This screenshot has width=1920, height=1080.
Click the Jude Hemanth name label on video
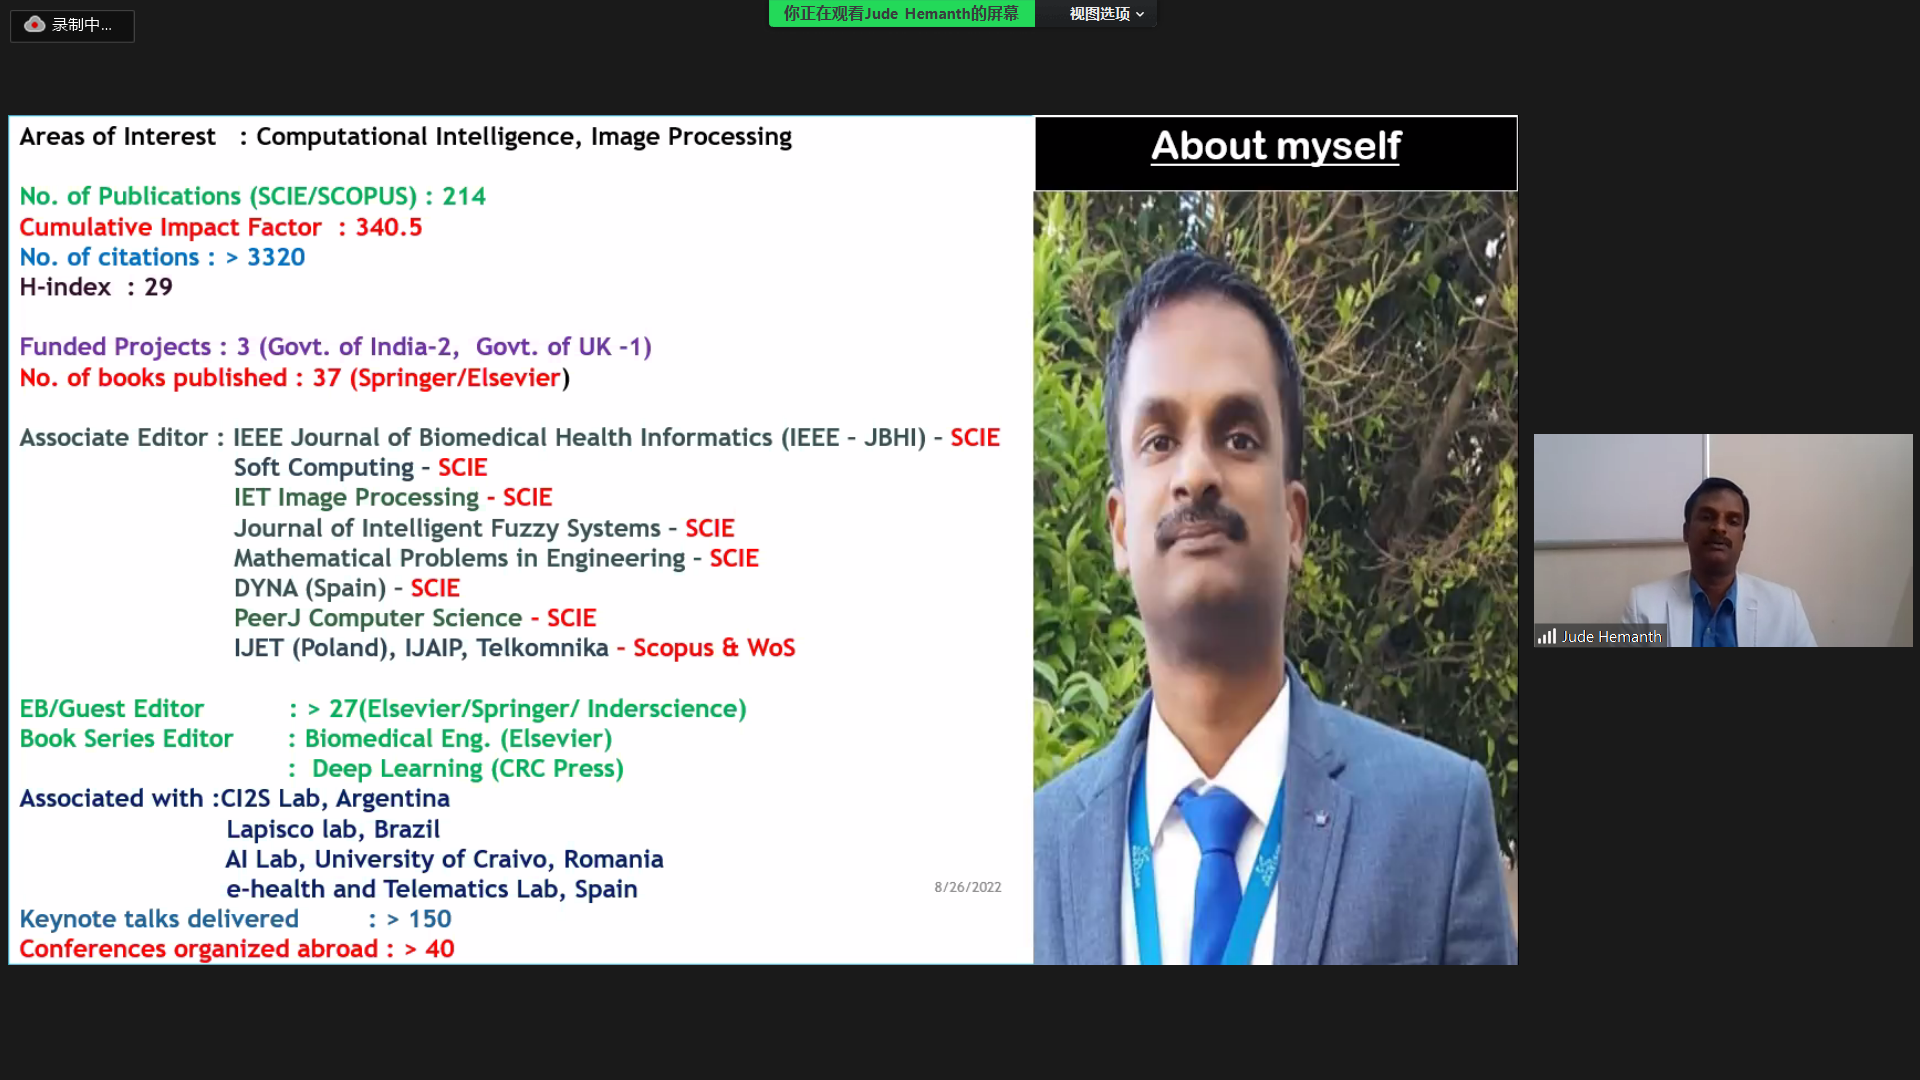[1611, 636]
